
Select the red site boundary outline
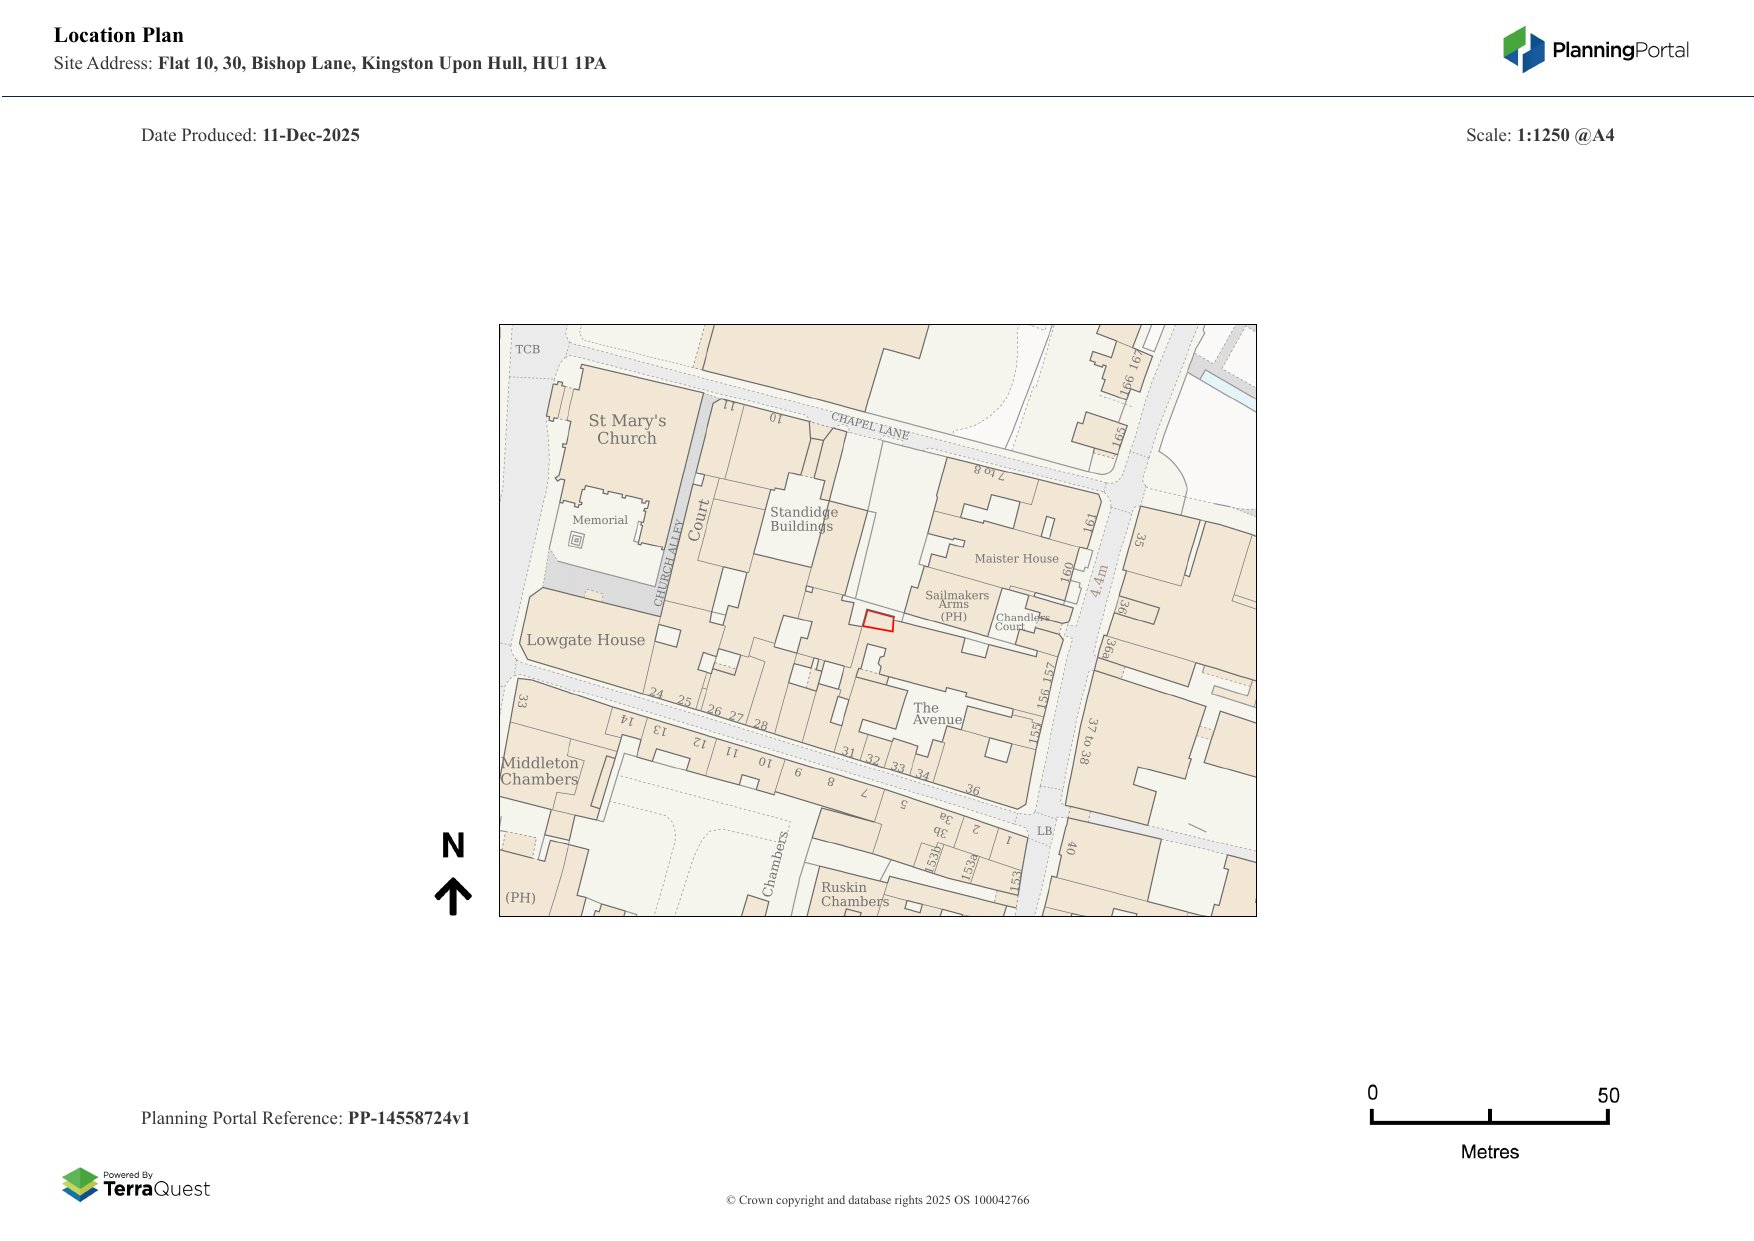coord(878,621)
